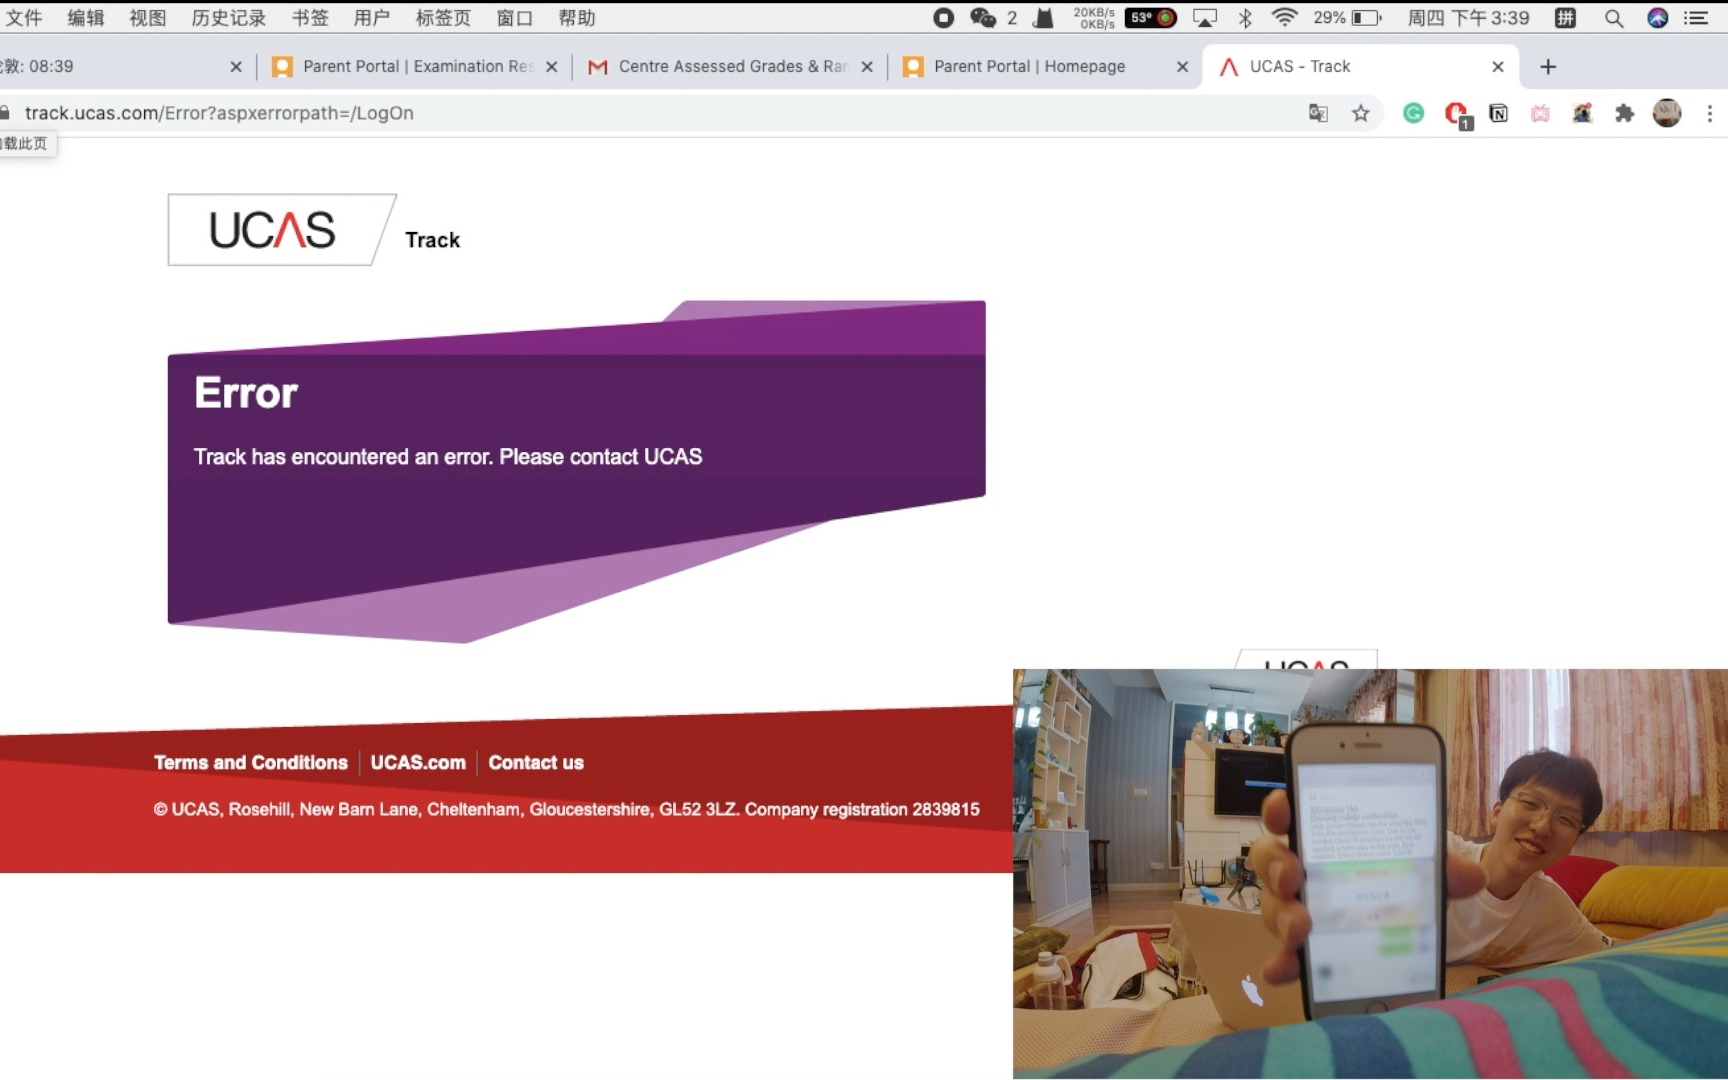Click the webcam video overlay

[x=1370, y=874]
